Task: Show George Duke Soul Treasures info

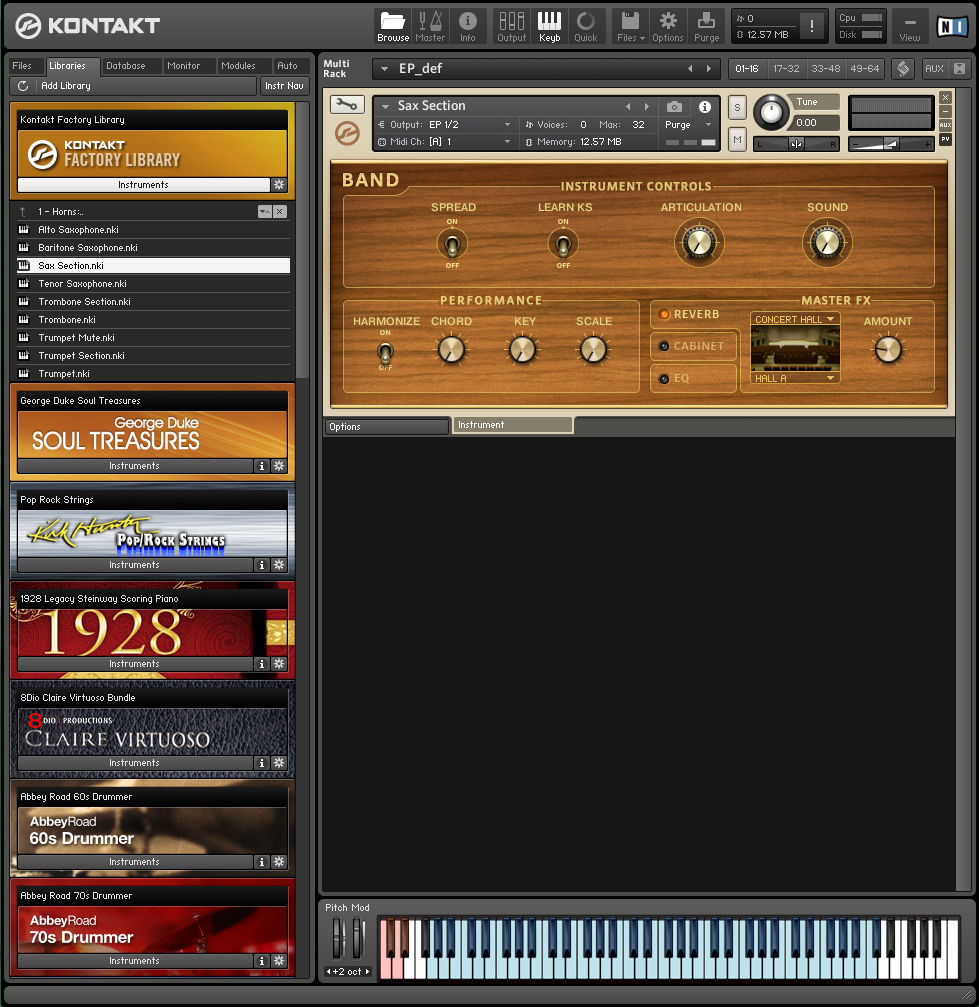Action: point(261,466)
